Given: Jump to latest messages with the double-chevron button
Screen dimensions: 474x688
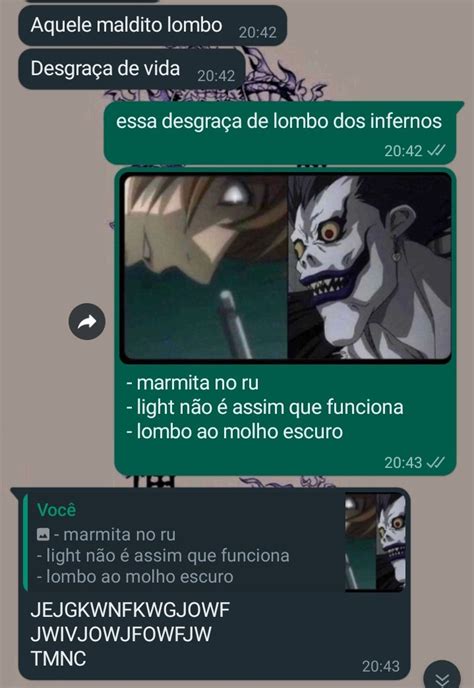Looking at the screenshot, I should pos(442,677).
